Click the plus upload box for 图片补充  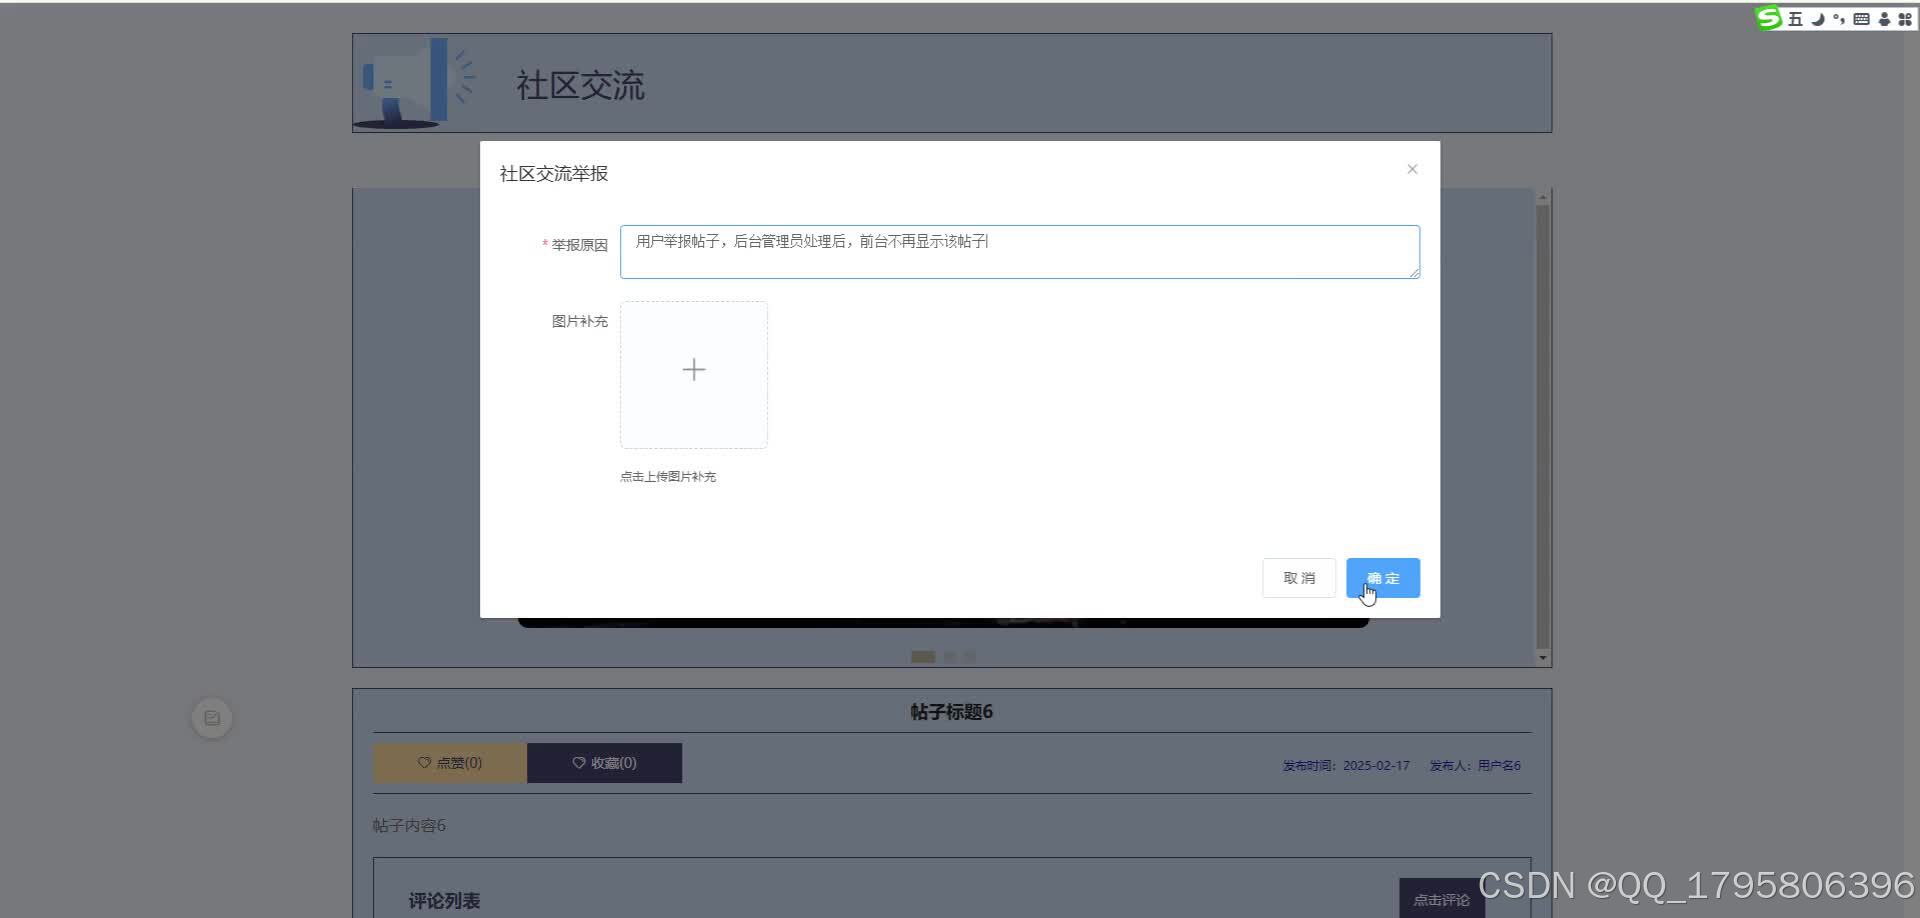[694, 375]
